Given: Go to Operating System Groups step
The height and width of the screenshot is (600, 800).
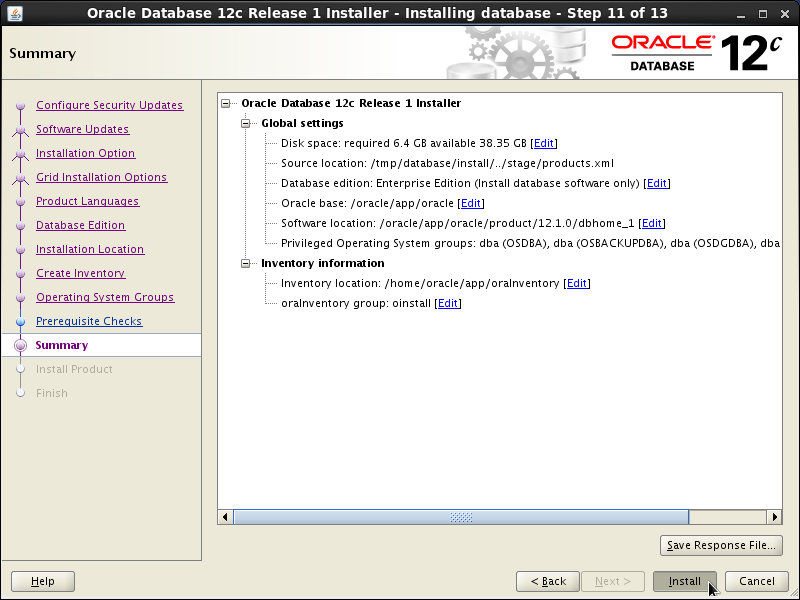Looking at the screenshot, I should [105, 297].
